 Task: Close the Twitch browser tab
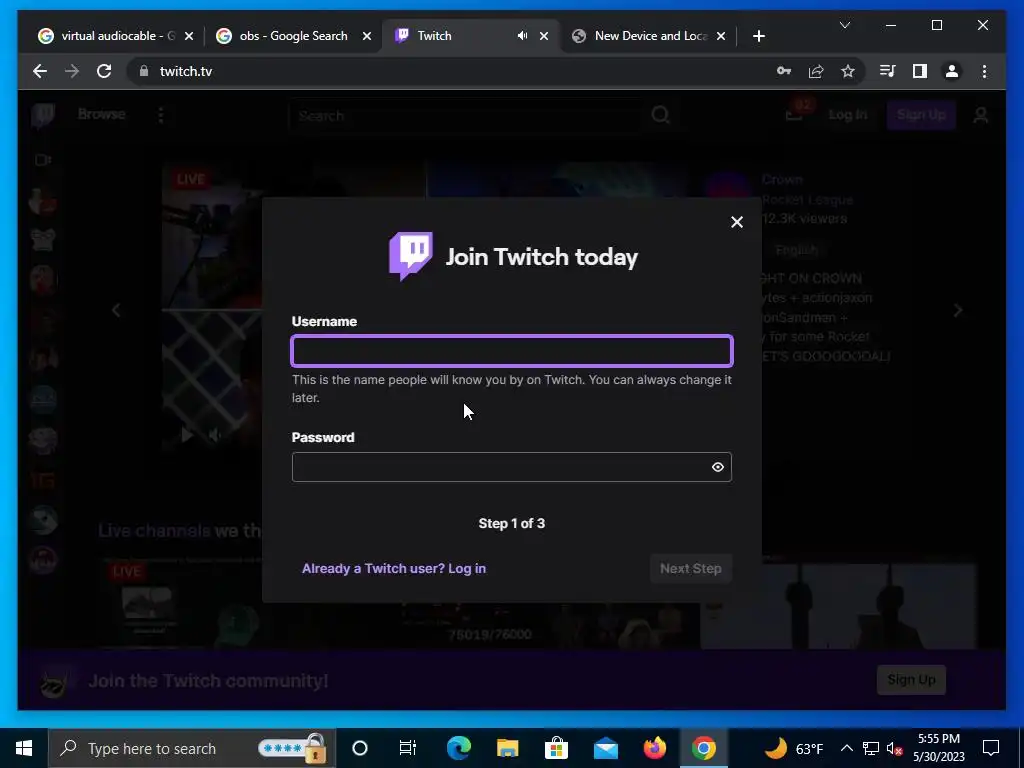click(x=544, y=36)
